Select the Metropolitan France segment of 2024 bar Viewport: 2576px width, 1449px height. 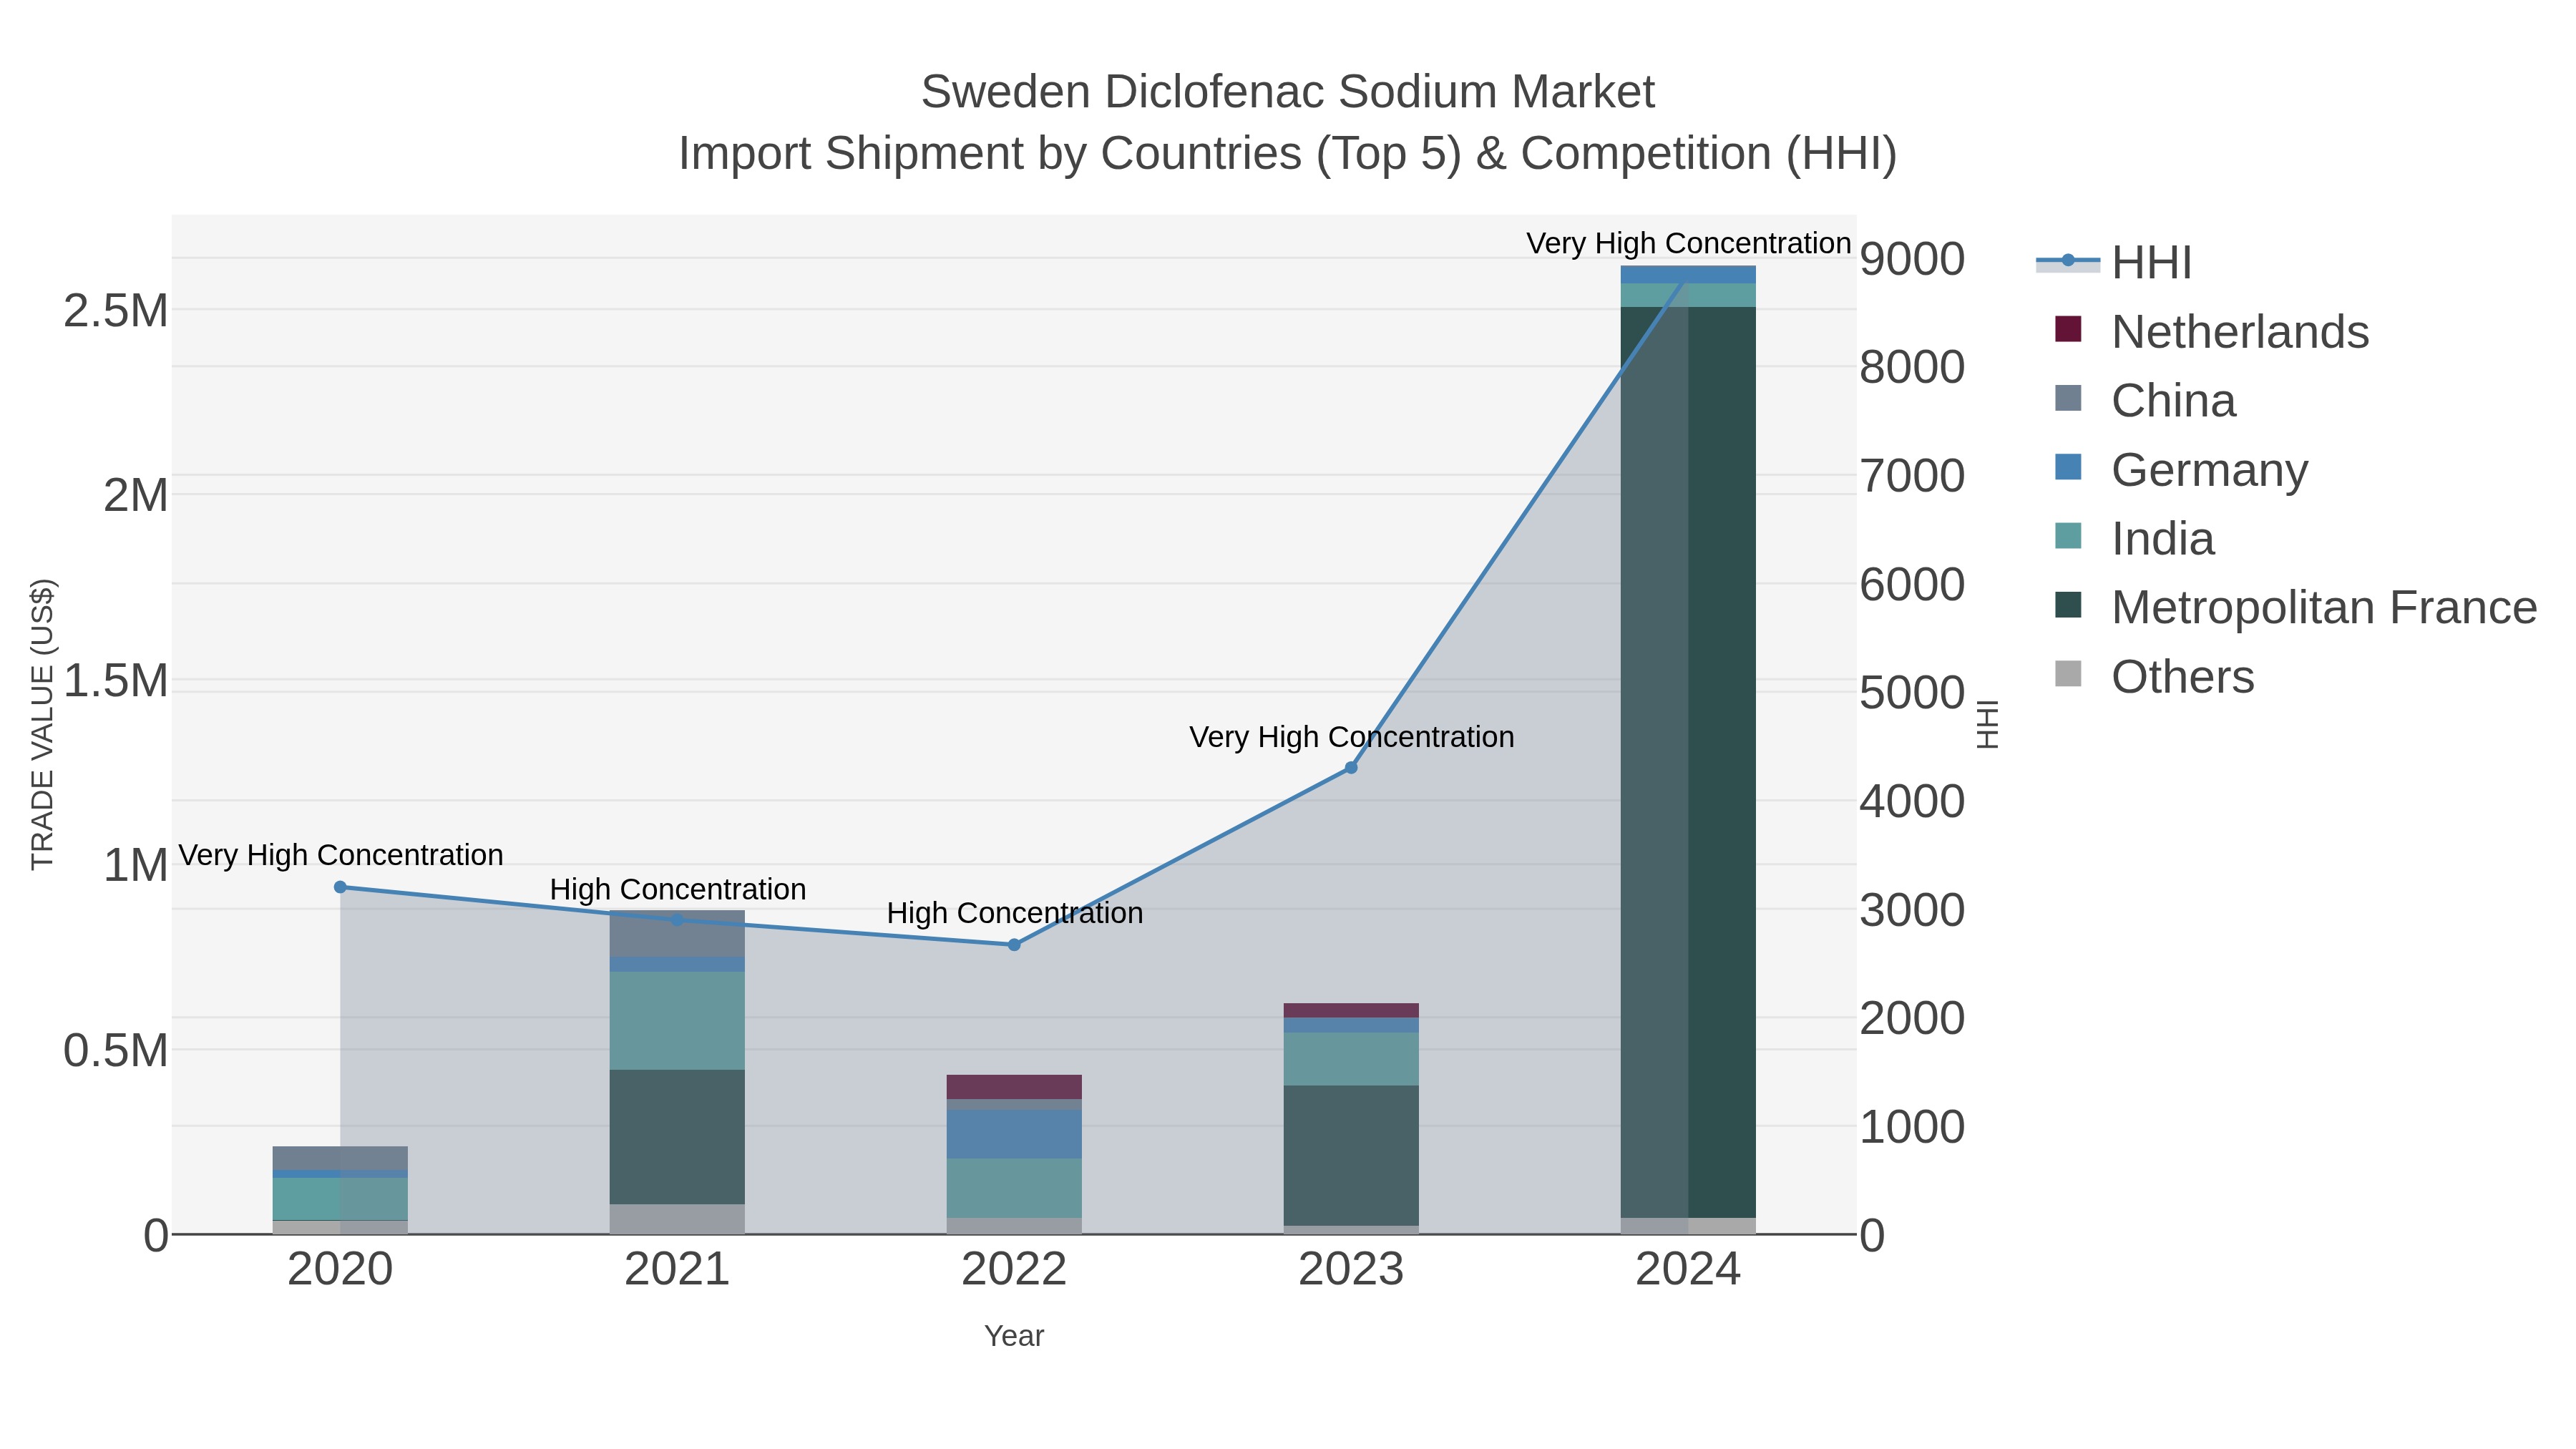[x=1688, y=762]
